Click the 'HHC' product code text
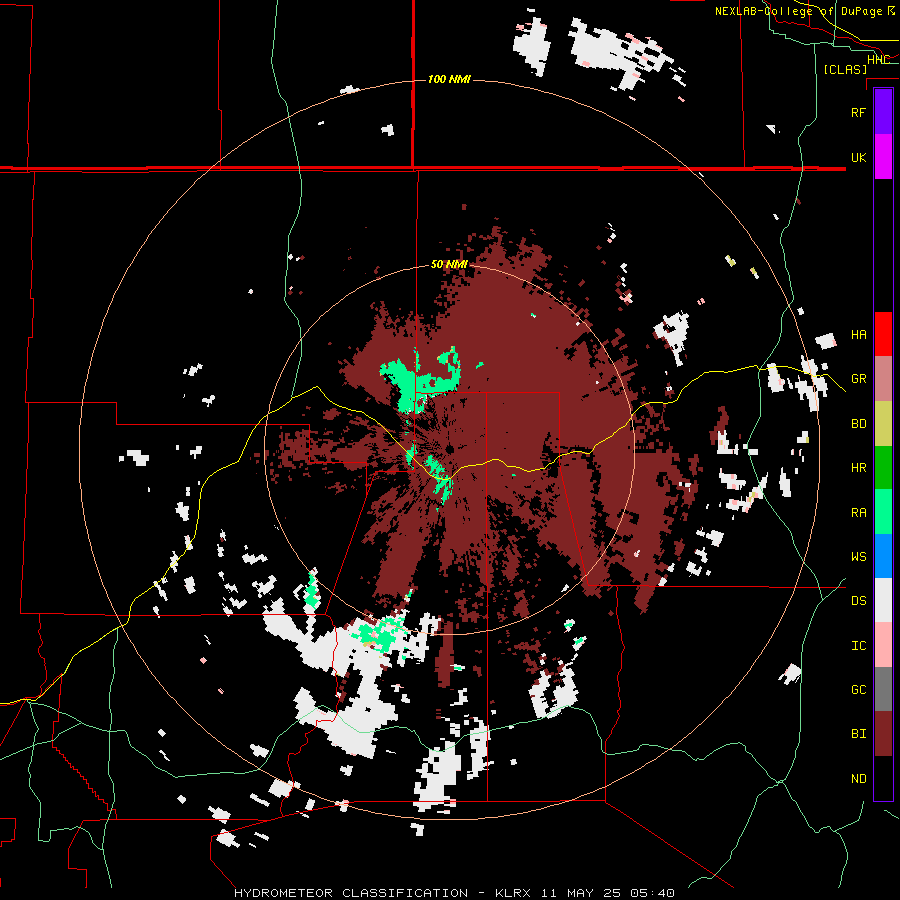This screenshot has width=900, height=900. [x=878, y=59]
